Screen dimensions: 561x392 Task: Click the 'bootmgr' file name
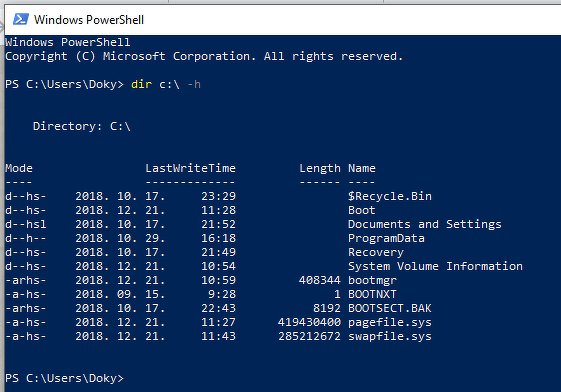372,280
